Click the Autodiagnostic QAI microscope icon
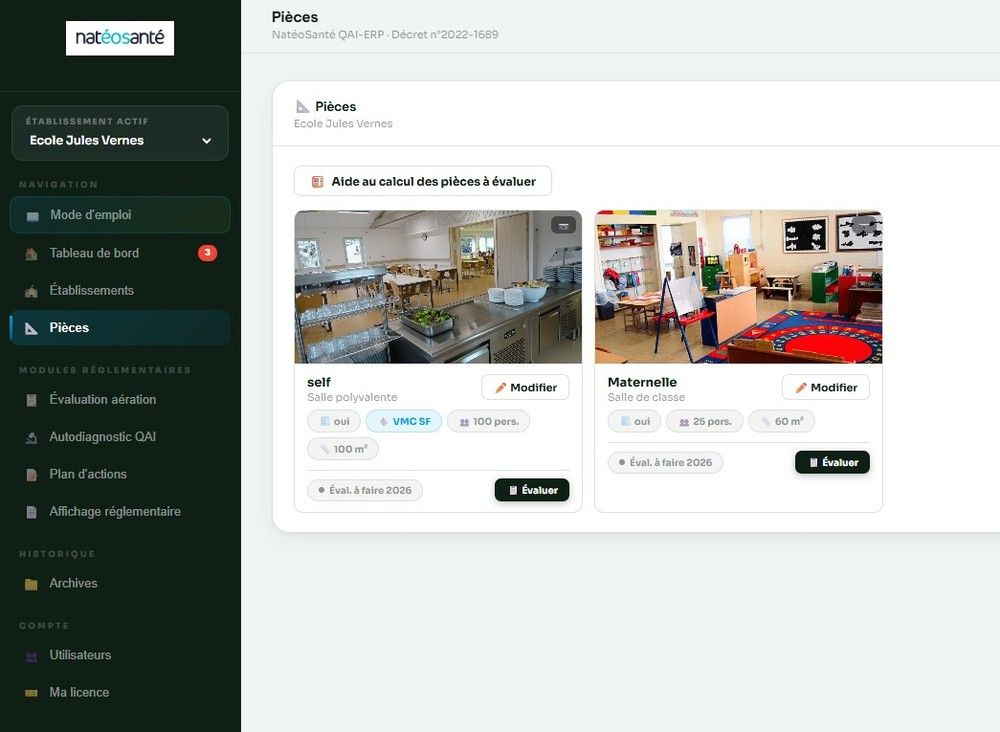Image resolution: width=1000 pixels, height=732 pixels. click(x=31, y=438)
